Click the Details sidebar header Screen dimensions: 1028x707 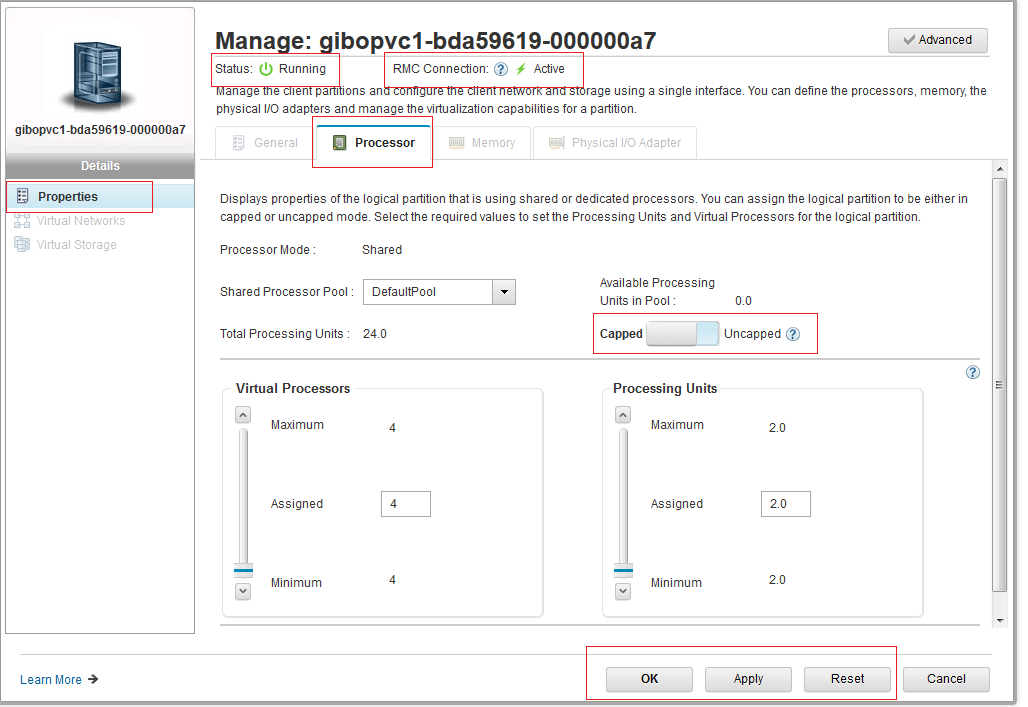tap(100, 166)
